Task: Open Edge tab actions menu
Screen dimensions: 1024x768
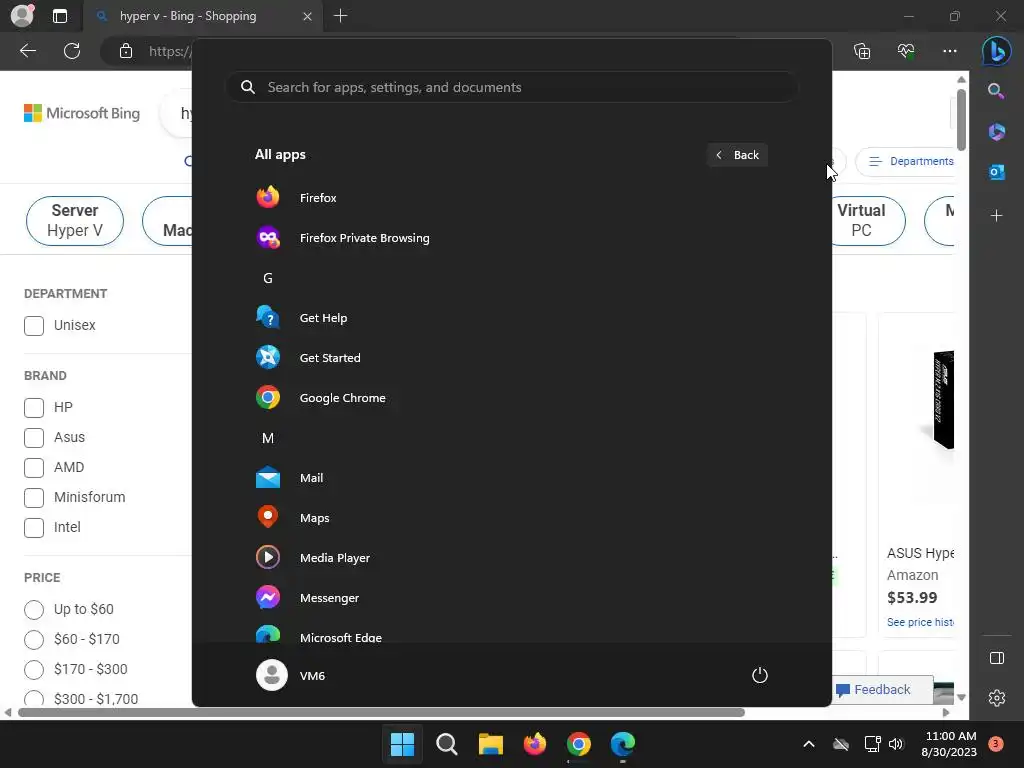Action: pyautogui.click(x=60, y=16)
